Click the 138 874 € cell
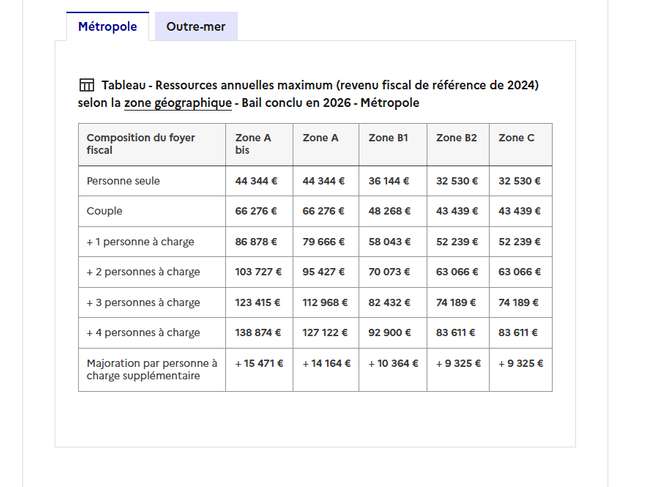 259,333
